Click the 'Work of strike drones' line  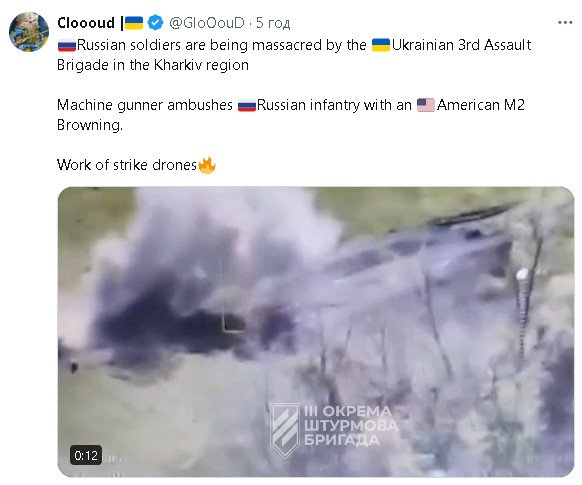127,165
